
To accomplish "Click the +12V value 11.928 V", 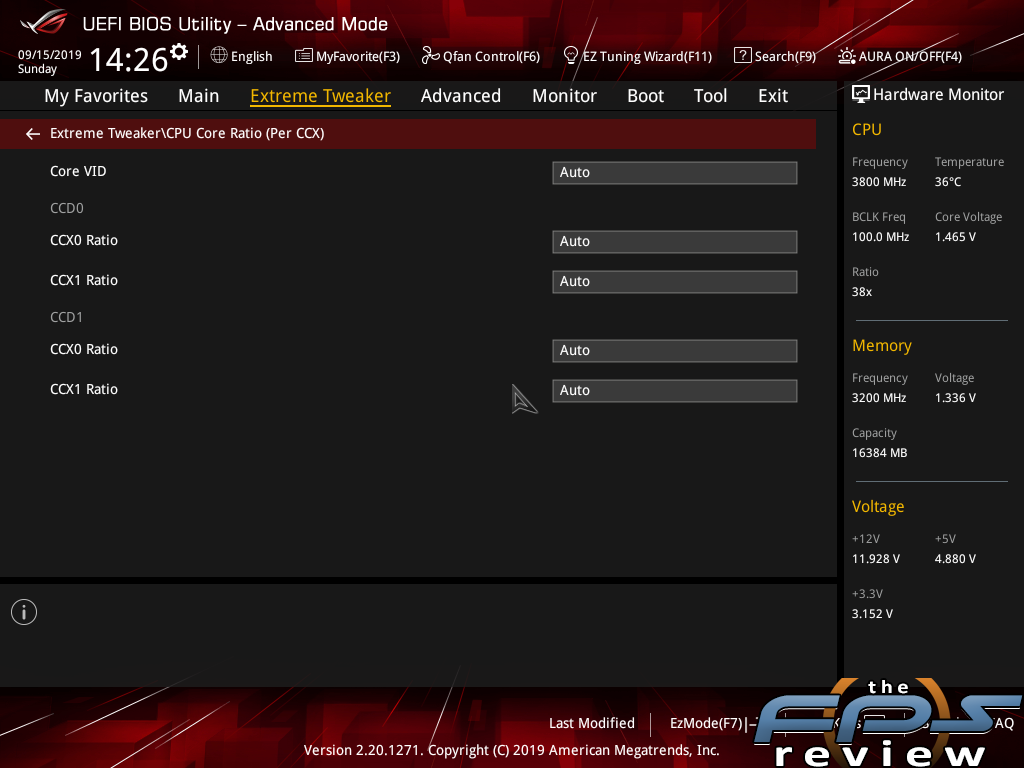I will coord(876,559).
